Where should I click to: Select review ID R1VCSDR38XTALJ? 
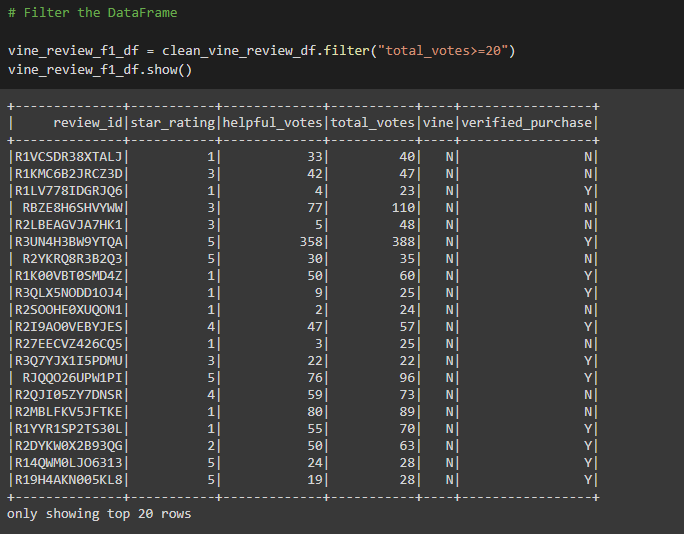tap(68, 157)
